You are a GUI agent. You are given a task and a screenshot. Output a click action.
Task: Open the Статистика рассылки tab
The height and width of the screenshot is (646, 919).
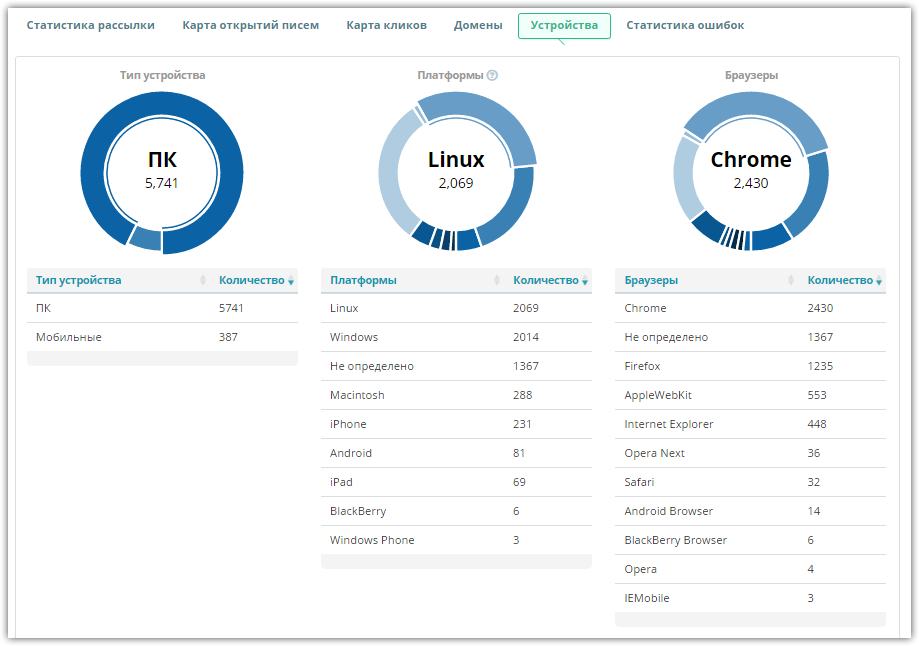click(x=91, y=25)
